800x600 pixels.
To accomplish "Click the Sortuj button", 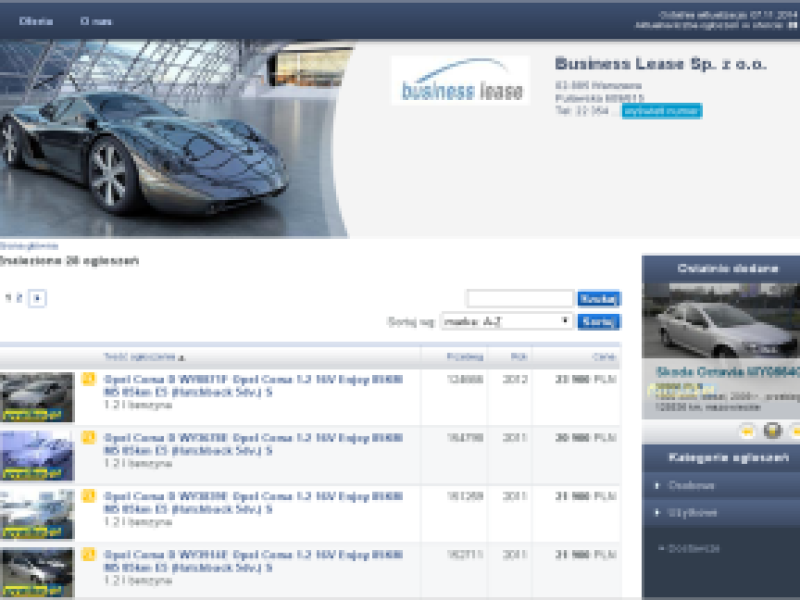I will pos(598,322).
